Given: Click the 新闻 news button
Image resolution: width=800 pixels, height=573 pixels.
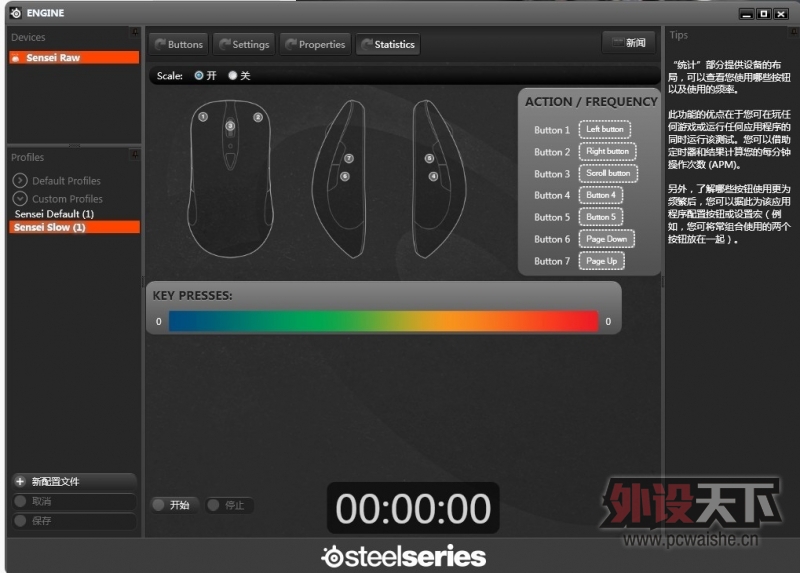Looking at the screenshot, I should [x=629, y=42].
